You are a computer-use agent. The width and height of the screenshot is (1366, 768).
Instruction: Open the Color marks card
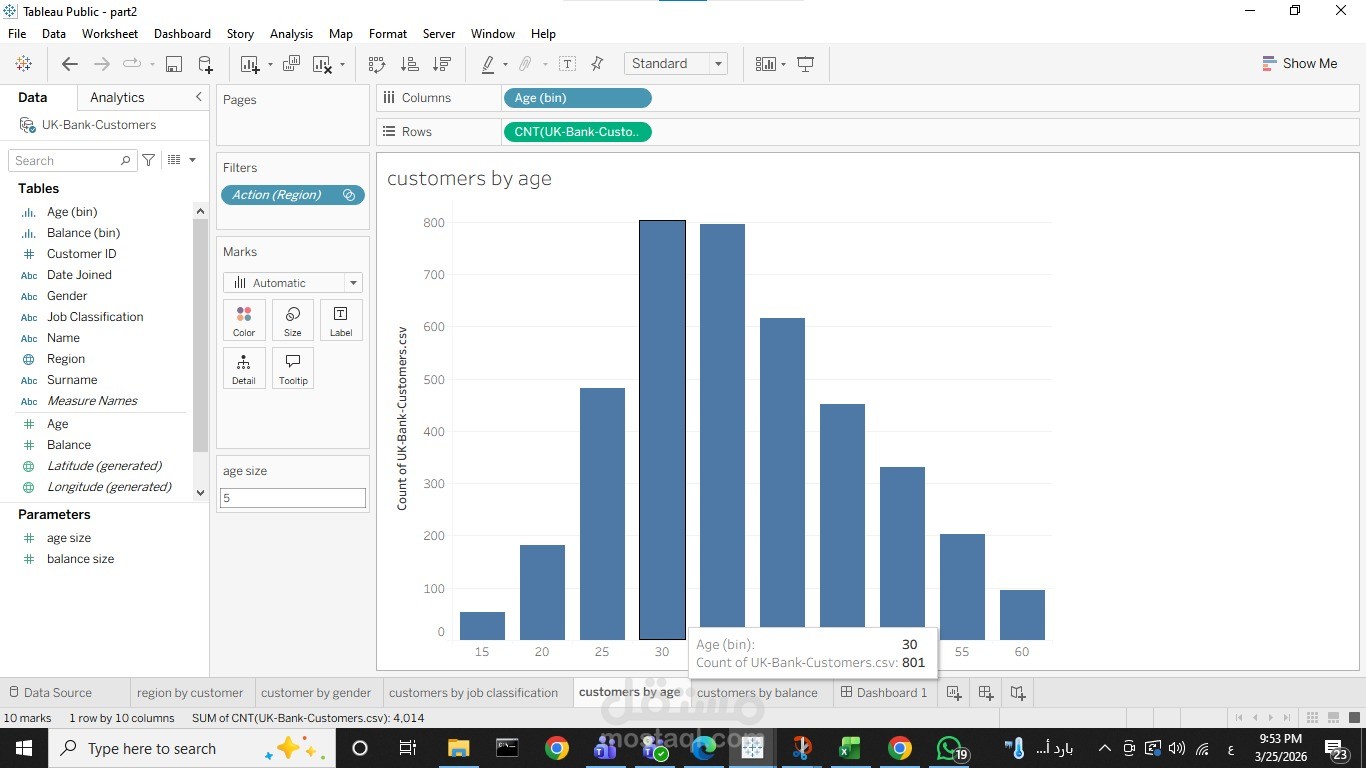point(244,320)
